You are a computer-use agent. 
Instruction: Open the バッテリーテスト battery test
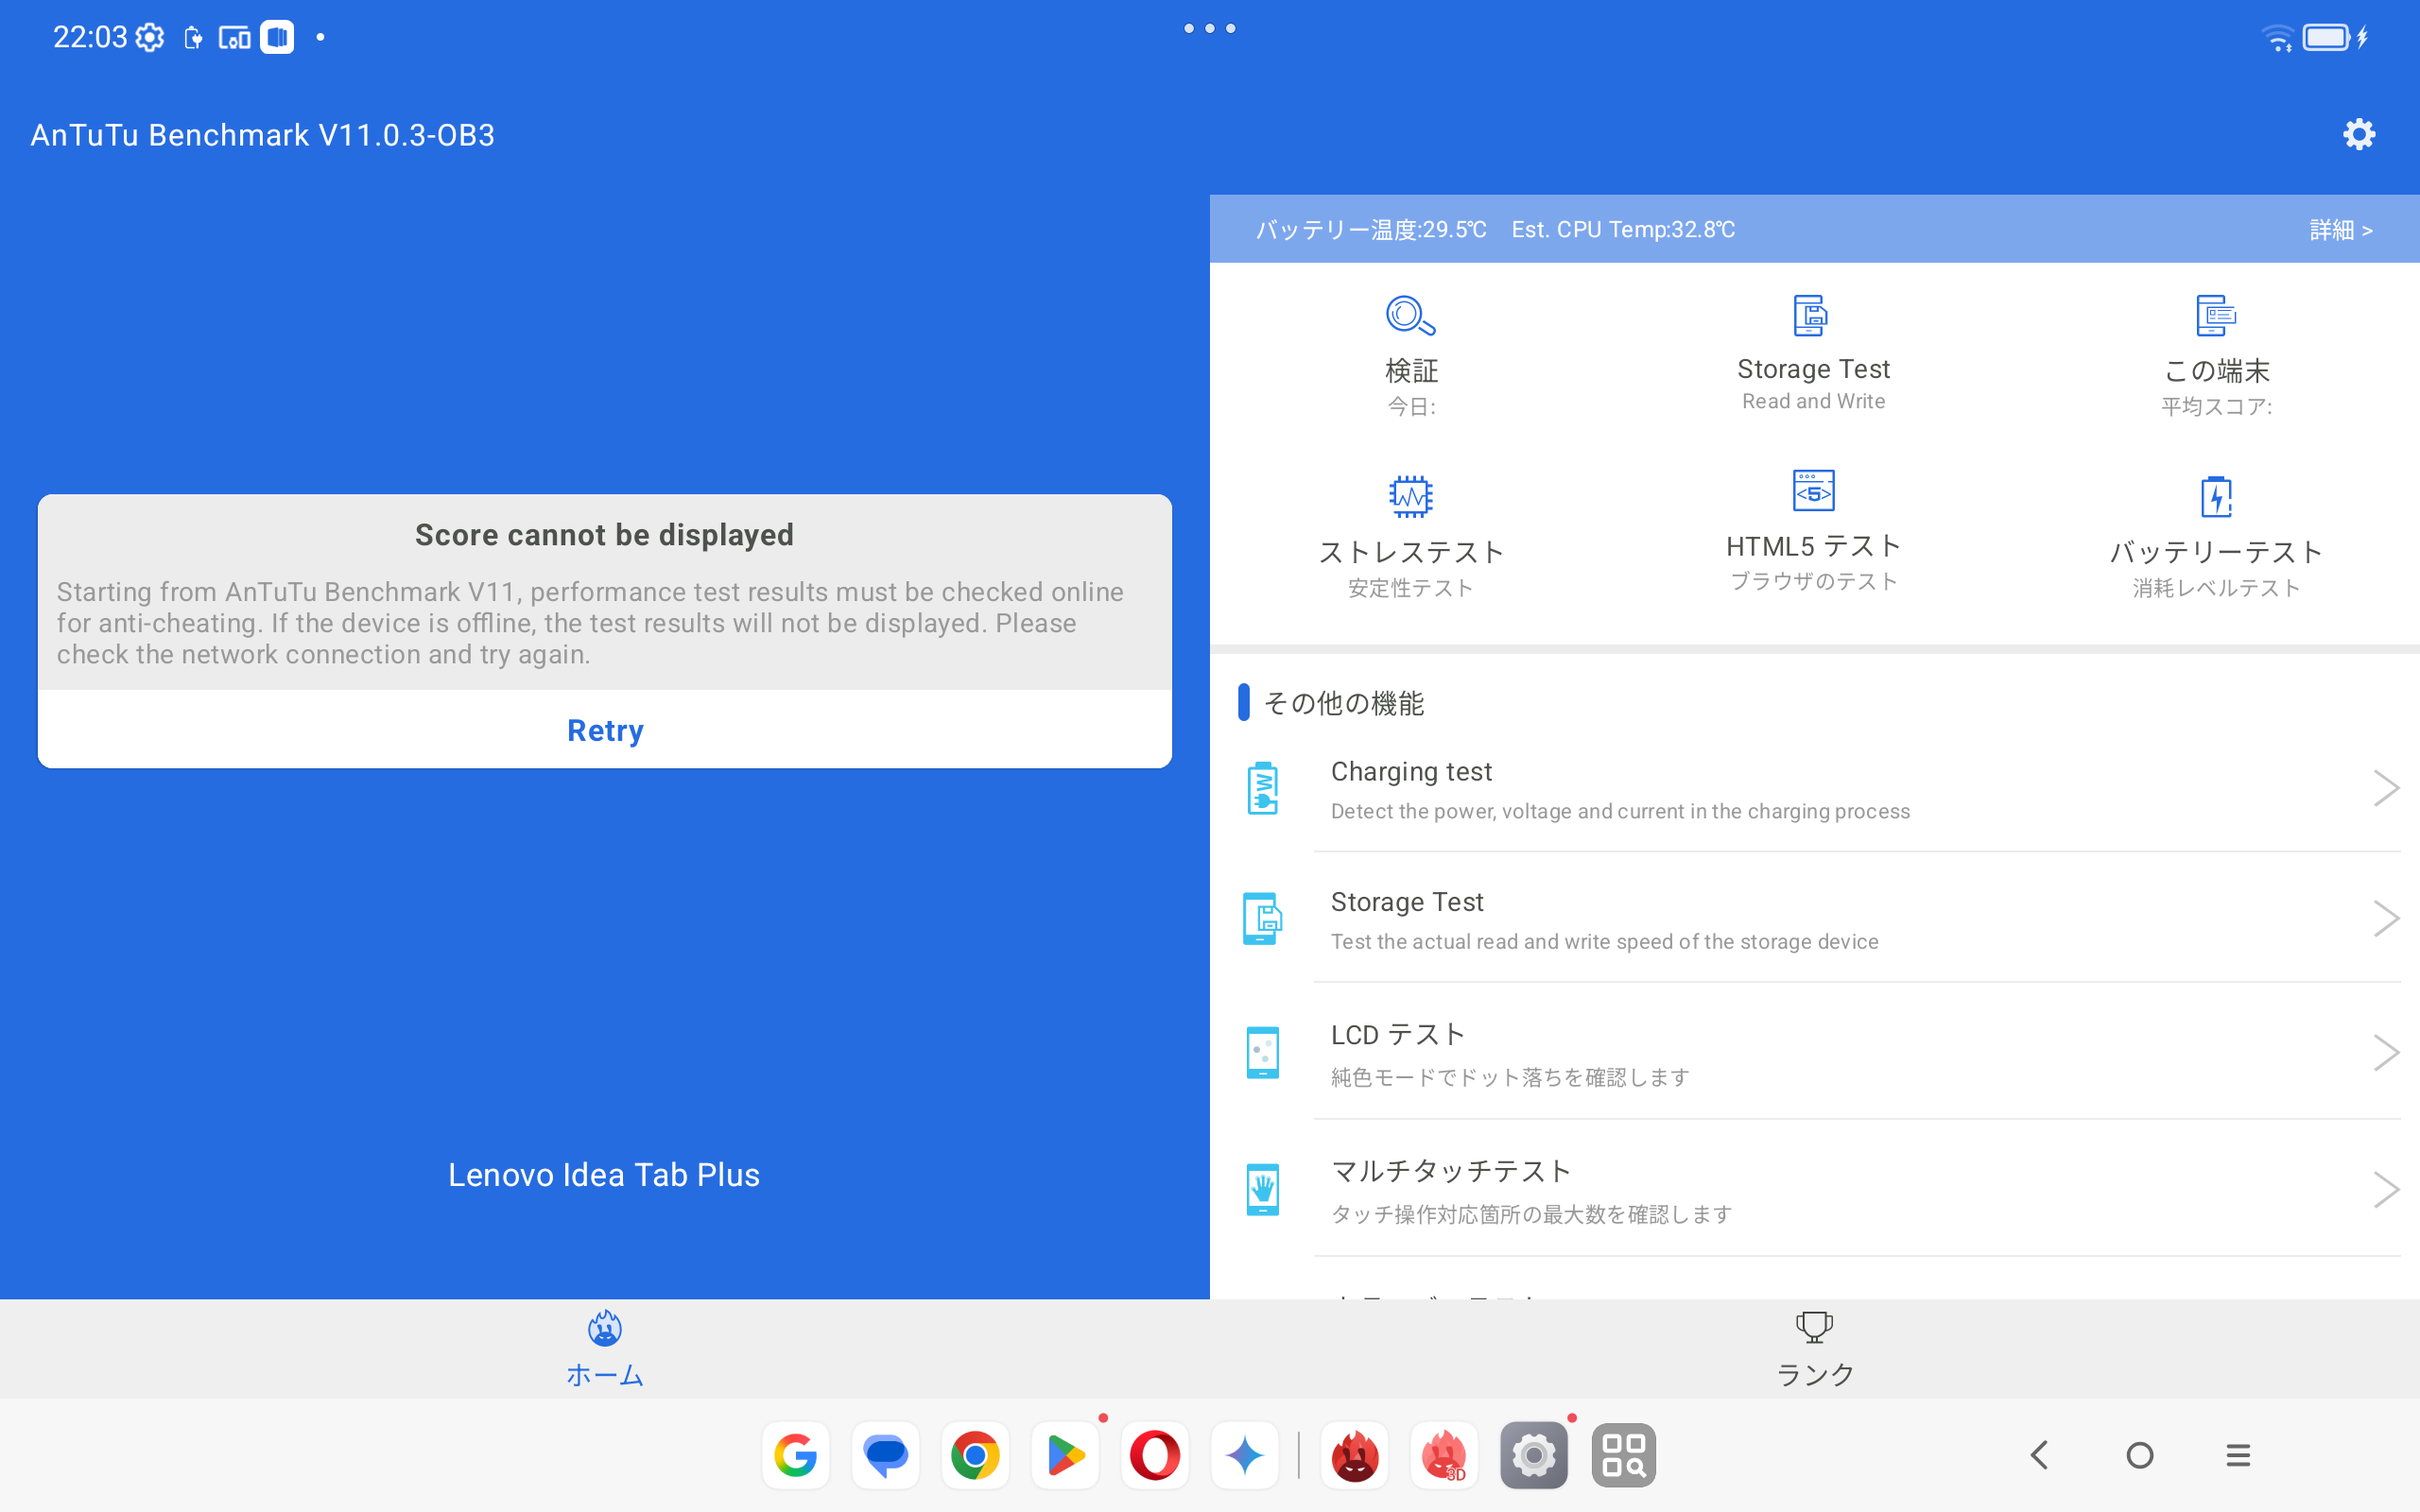2215,497
